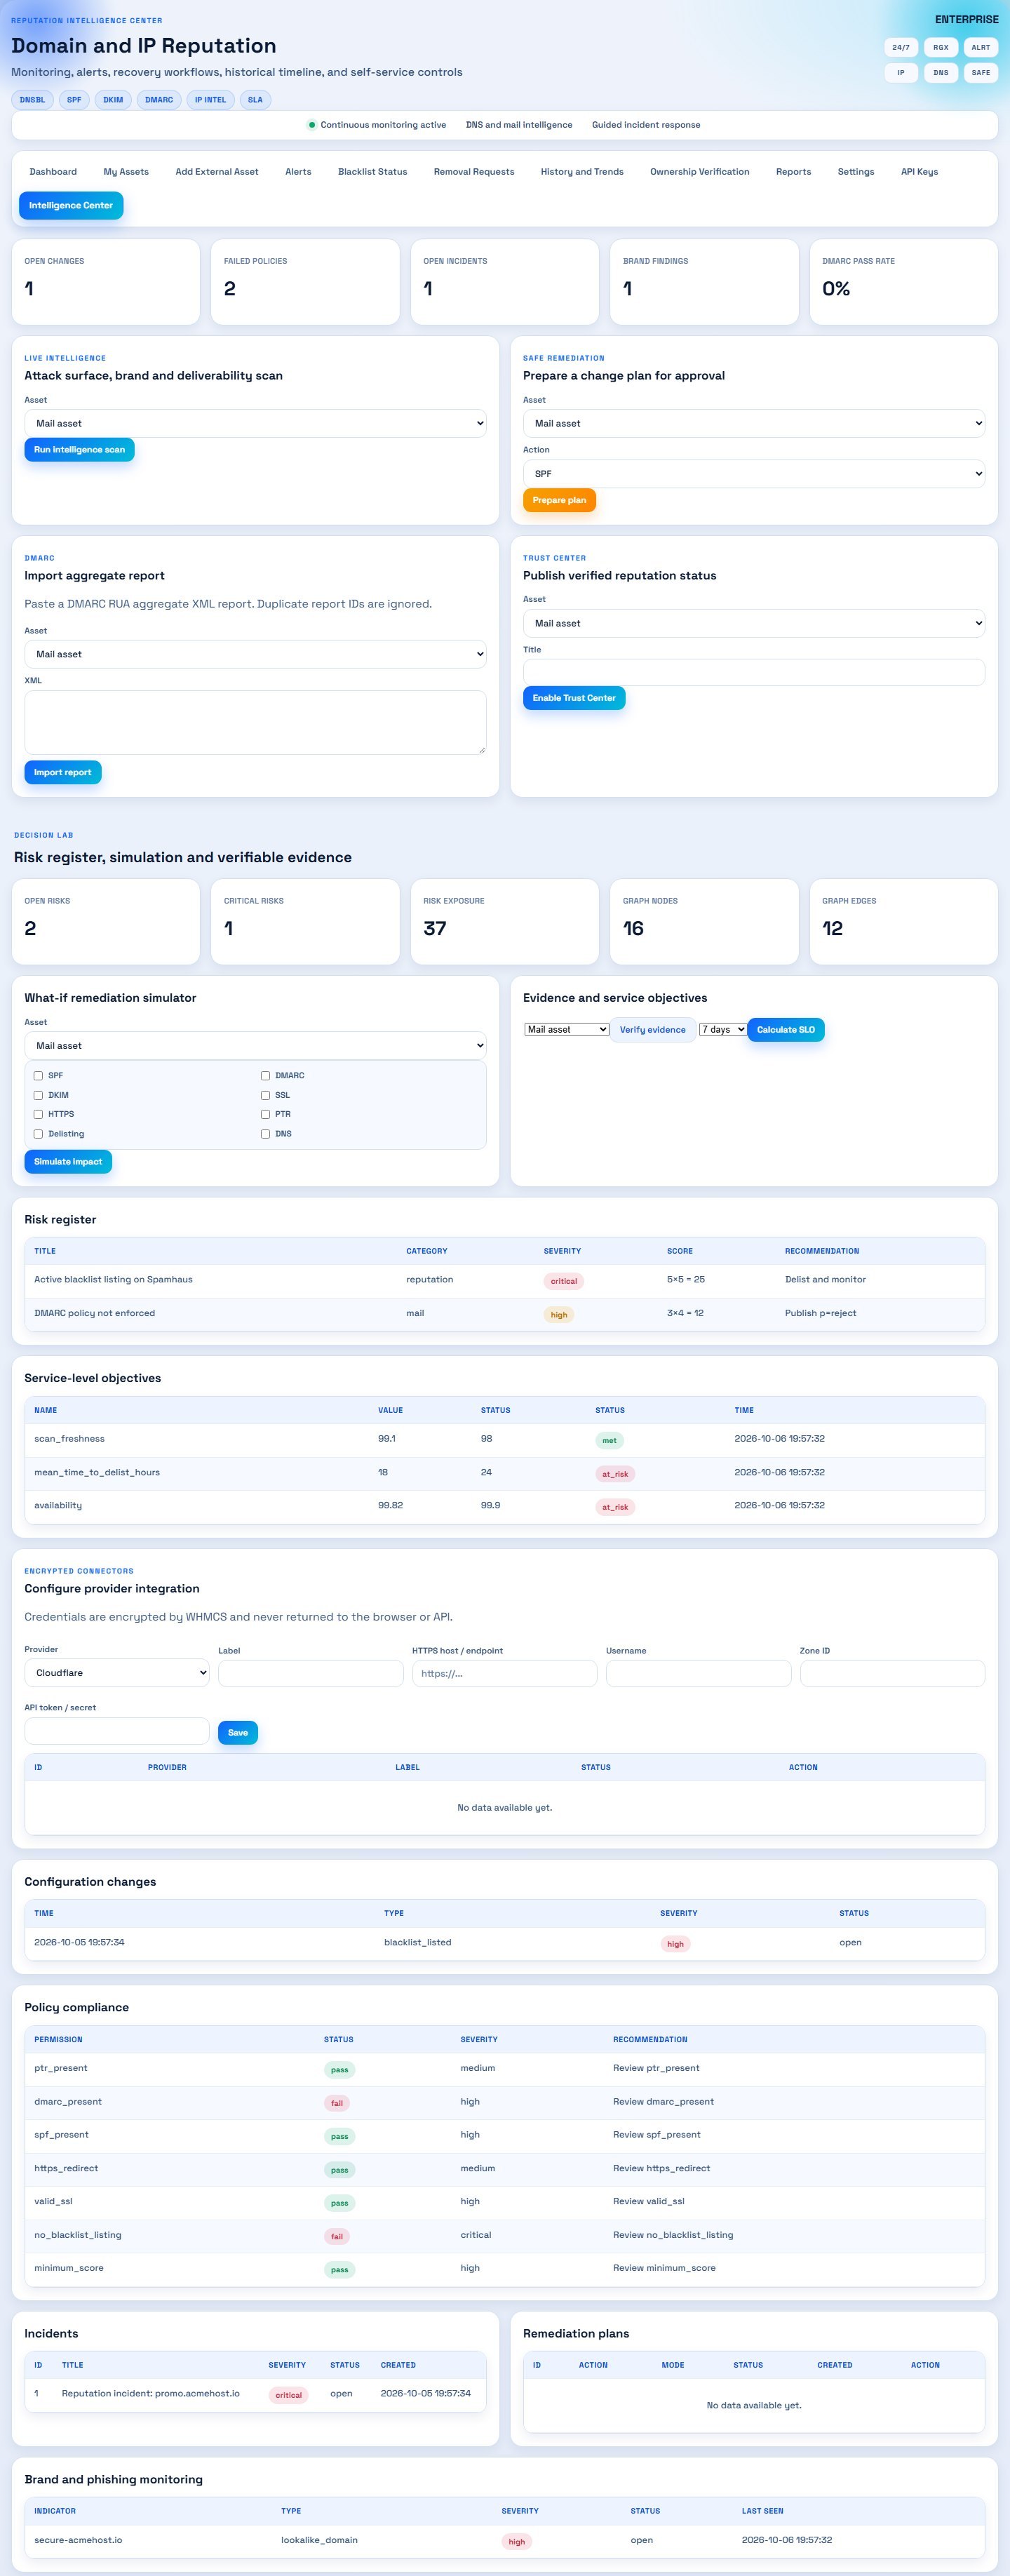Screen dimensions: 1010x2576
Task: Toggle the Delisting checkbox
Action: click(x=38, y=1134)
